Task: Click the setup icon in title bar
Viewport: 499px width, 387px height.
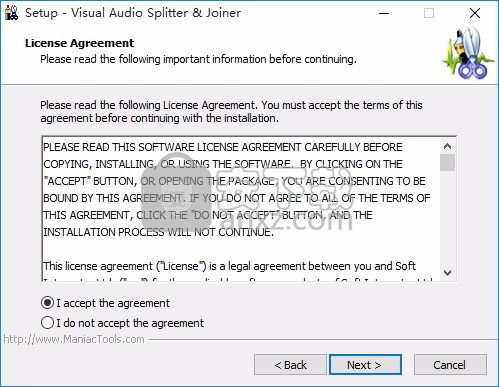Action: point(11,13)
